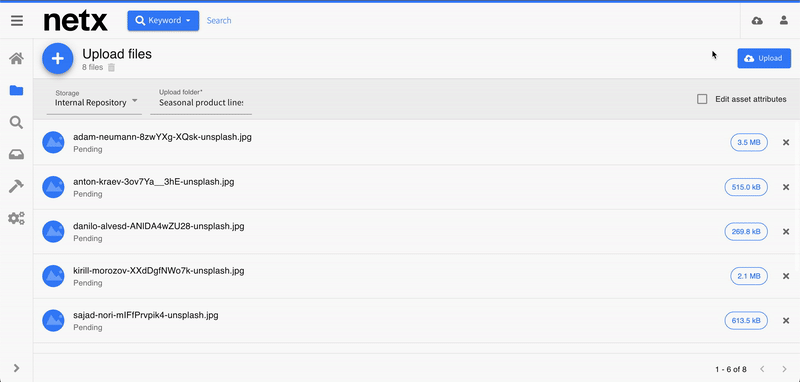Open Search section in sidebar
800x382 pixels.
tap(16, 122)
